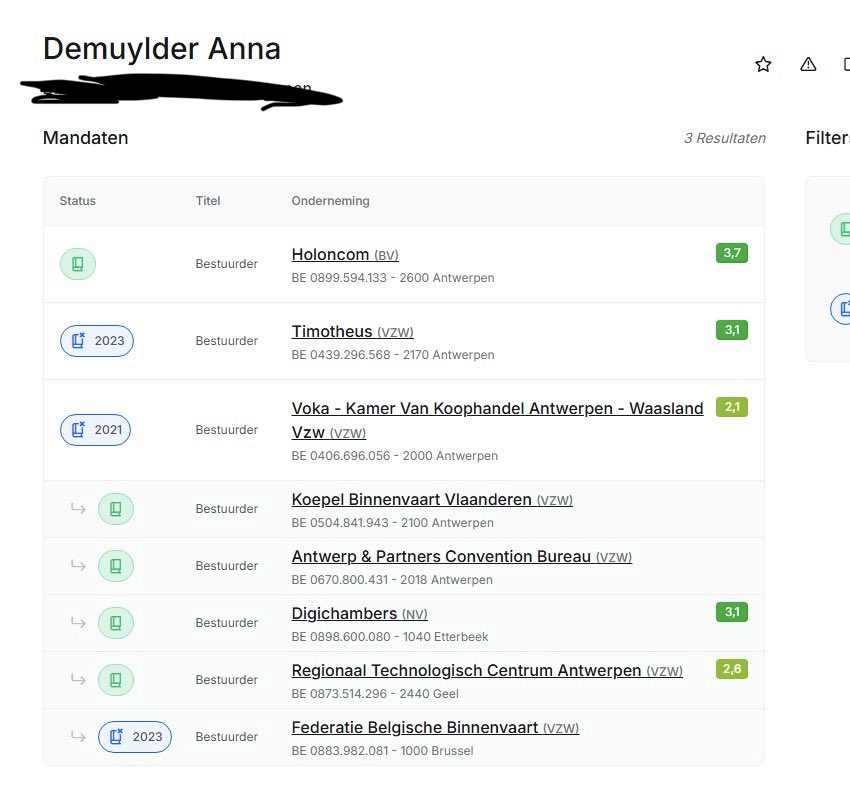Click 'BE 0899.594.133 - 2600 Antwerpen' text
Screen dimensions: 850x788
(393, 277)
